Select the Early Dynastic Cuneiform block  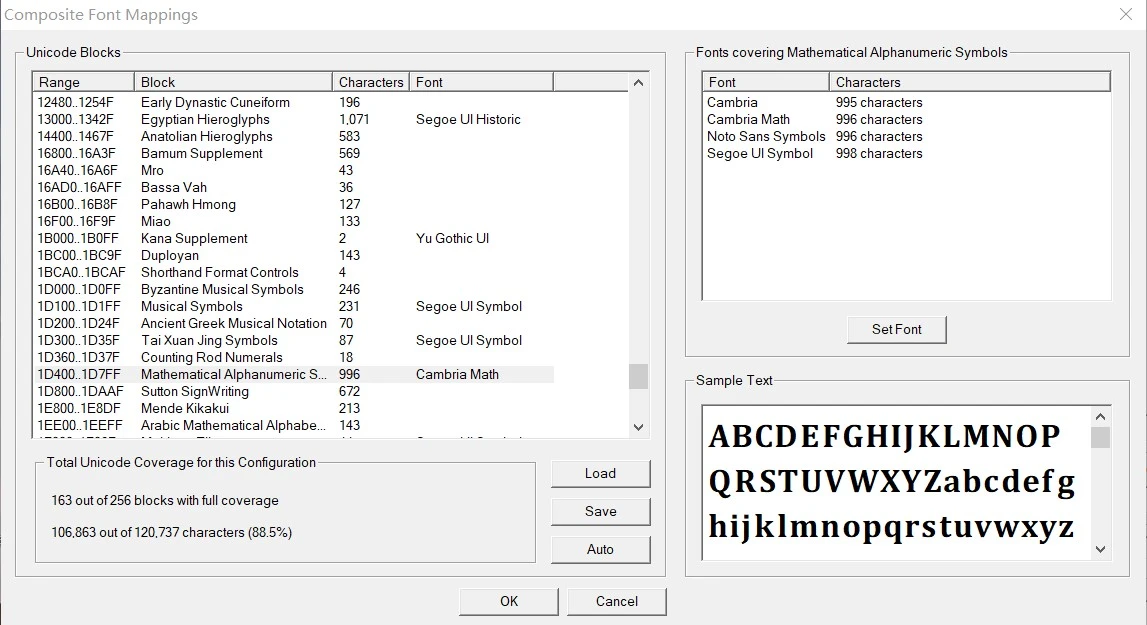click(294, 102)
